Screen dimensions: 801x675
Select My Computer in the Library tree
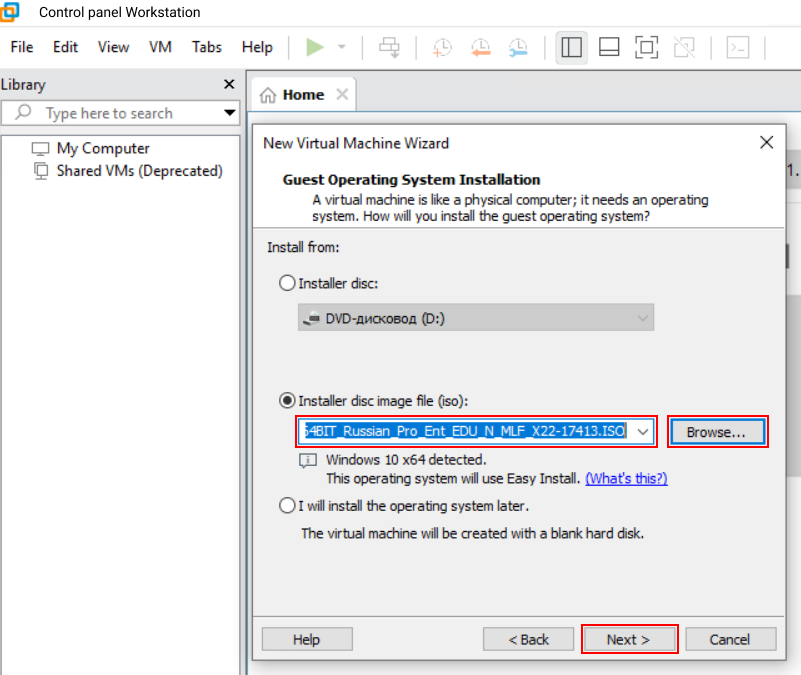(102, 148)
